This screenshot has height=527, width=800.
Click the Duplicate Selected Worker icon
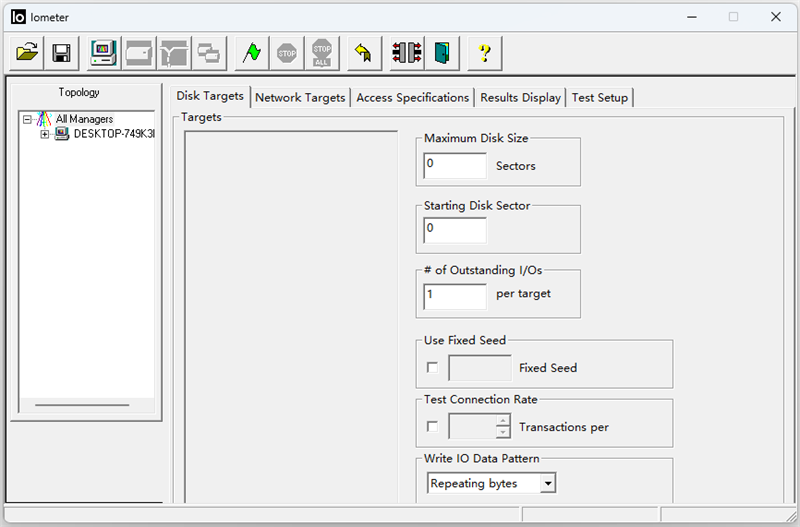209,53
